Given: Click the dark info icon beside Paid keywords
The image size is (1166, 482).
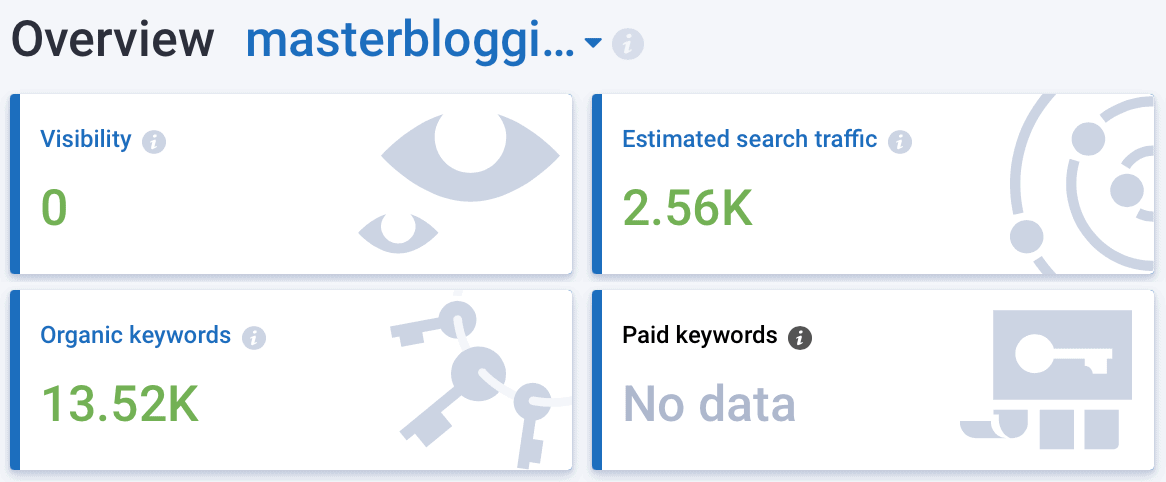Looking at the screenshot, I should pos(799,337).
